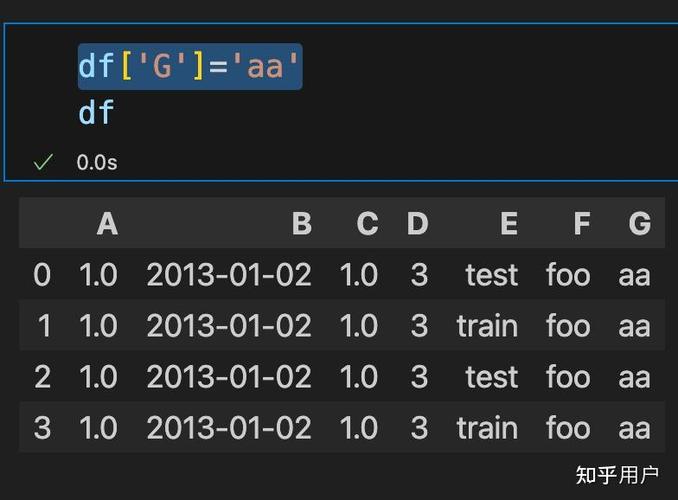Click the green execution success checkmark
678x500 pixels.
[x=43, y=162]
